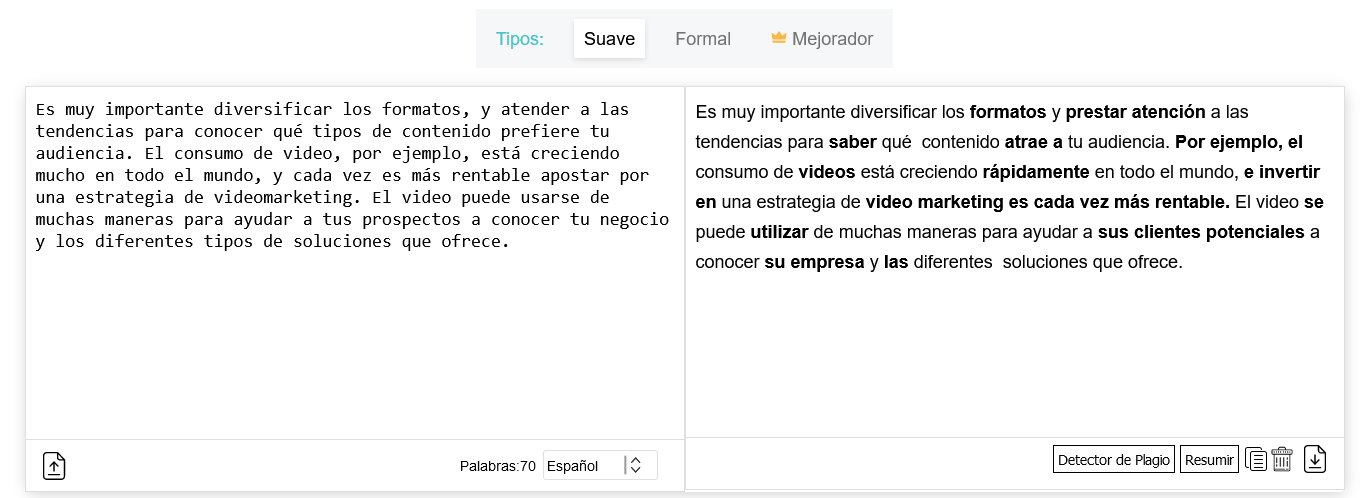Screen dimensions: 1371x498
Task: Click the bold word 'utilizar' in output
Action: pos(777,232)
